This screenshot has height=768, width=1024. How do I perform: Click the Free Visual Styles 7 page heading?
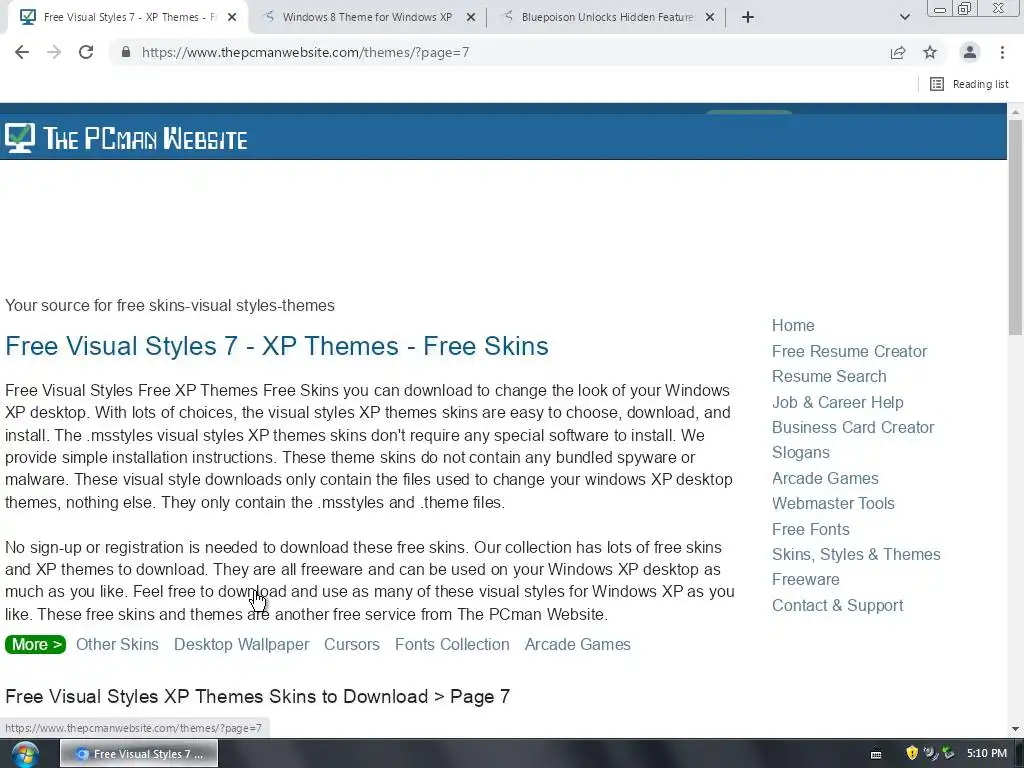pos(277,346)
